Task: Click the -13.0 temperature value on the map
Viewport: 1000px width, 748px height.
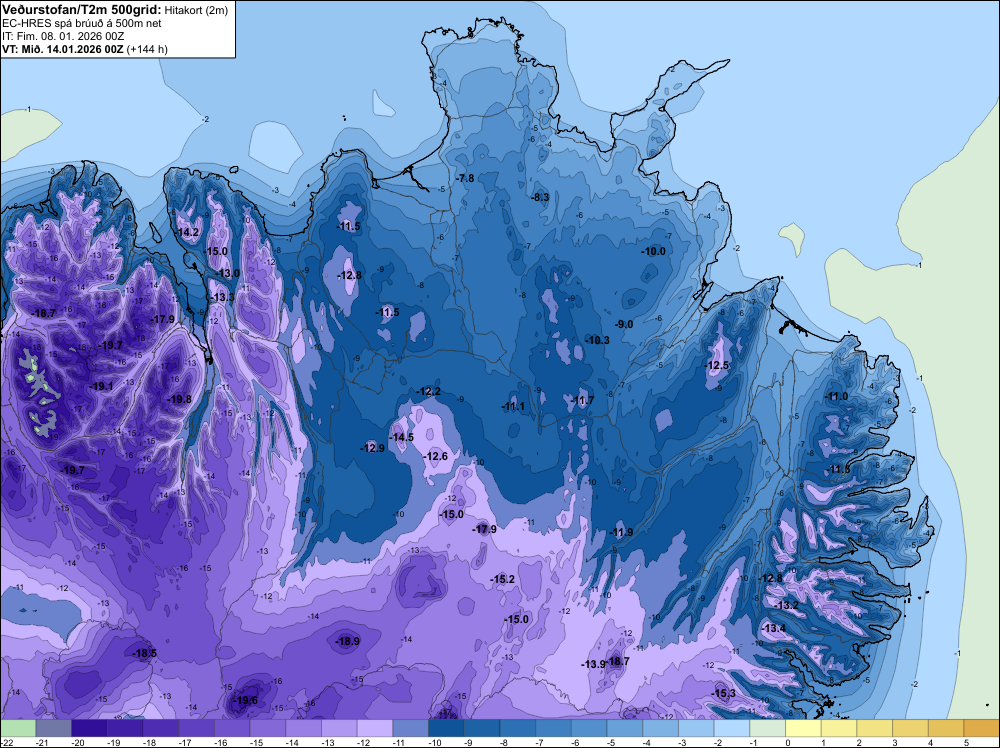Action: tap(226, 273)
